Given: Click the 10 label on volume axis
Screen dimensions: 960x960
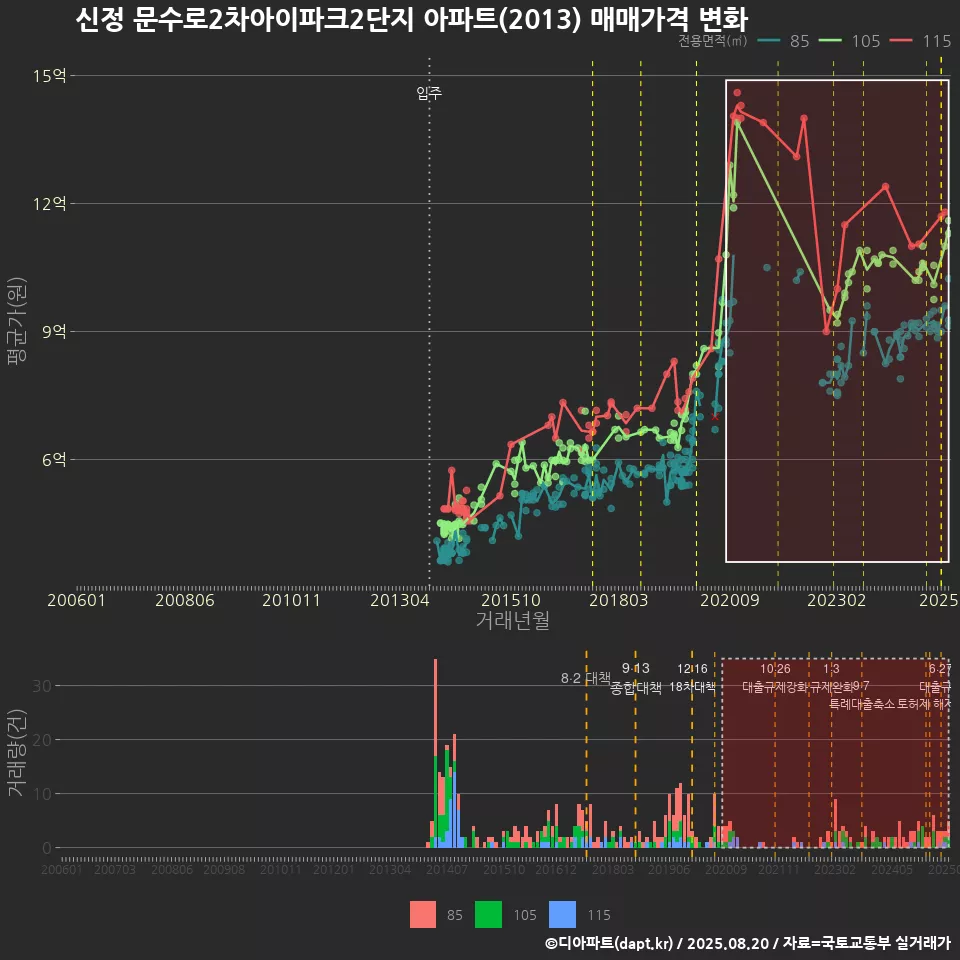Looking at the screenshot, I should (x=42, y=794).
